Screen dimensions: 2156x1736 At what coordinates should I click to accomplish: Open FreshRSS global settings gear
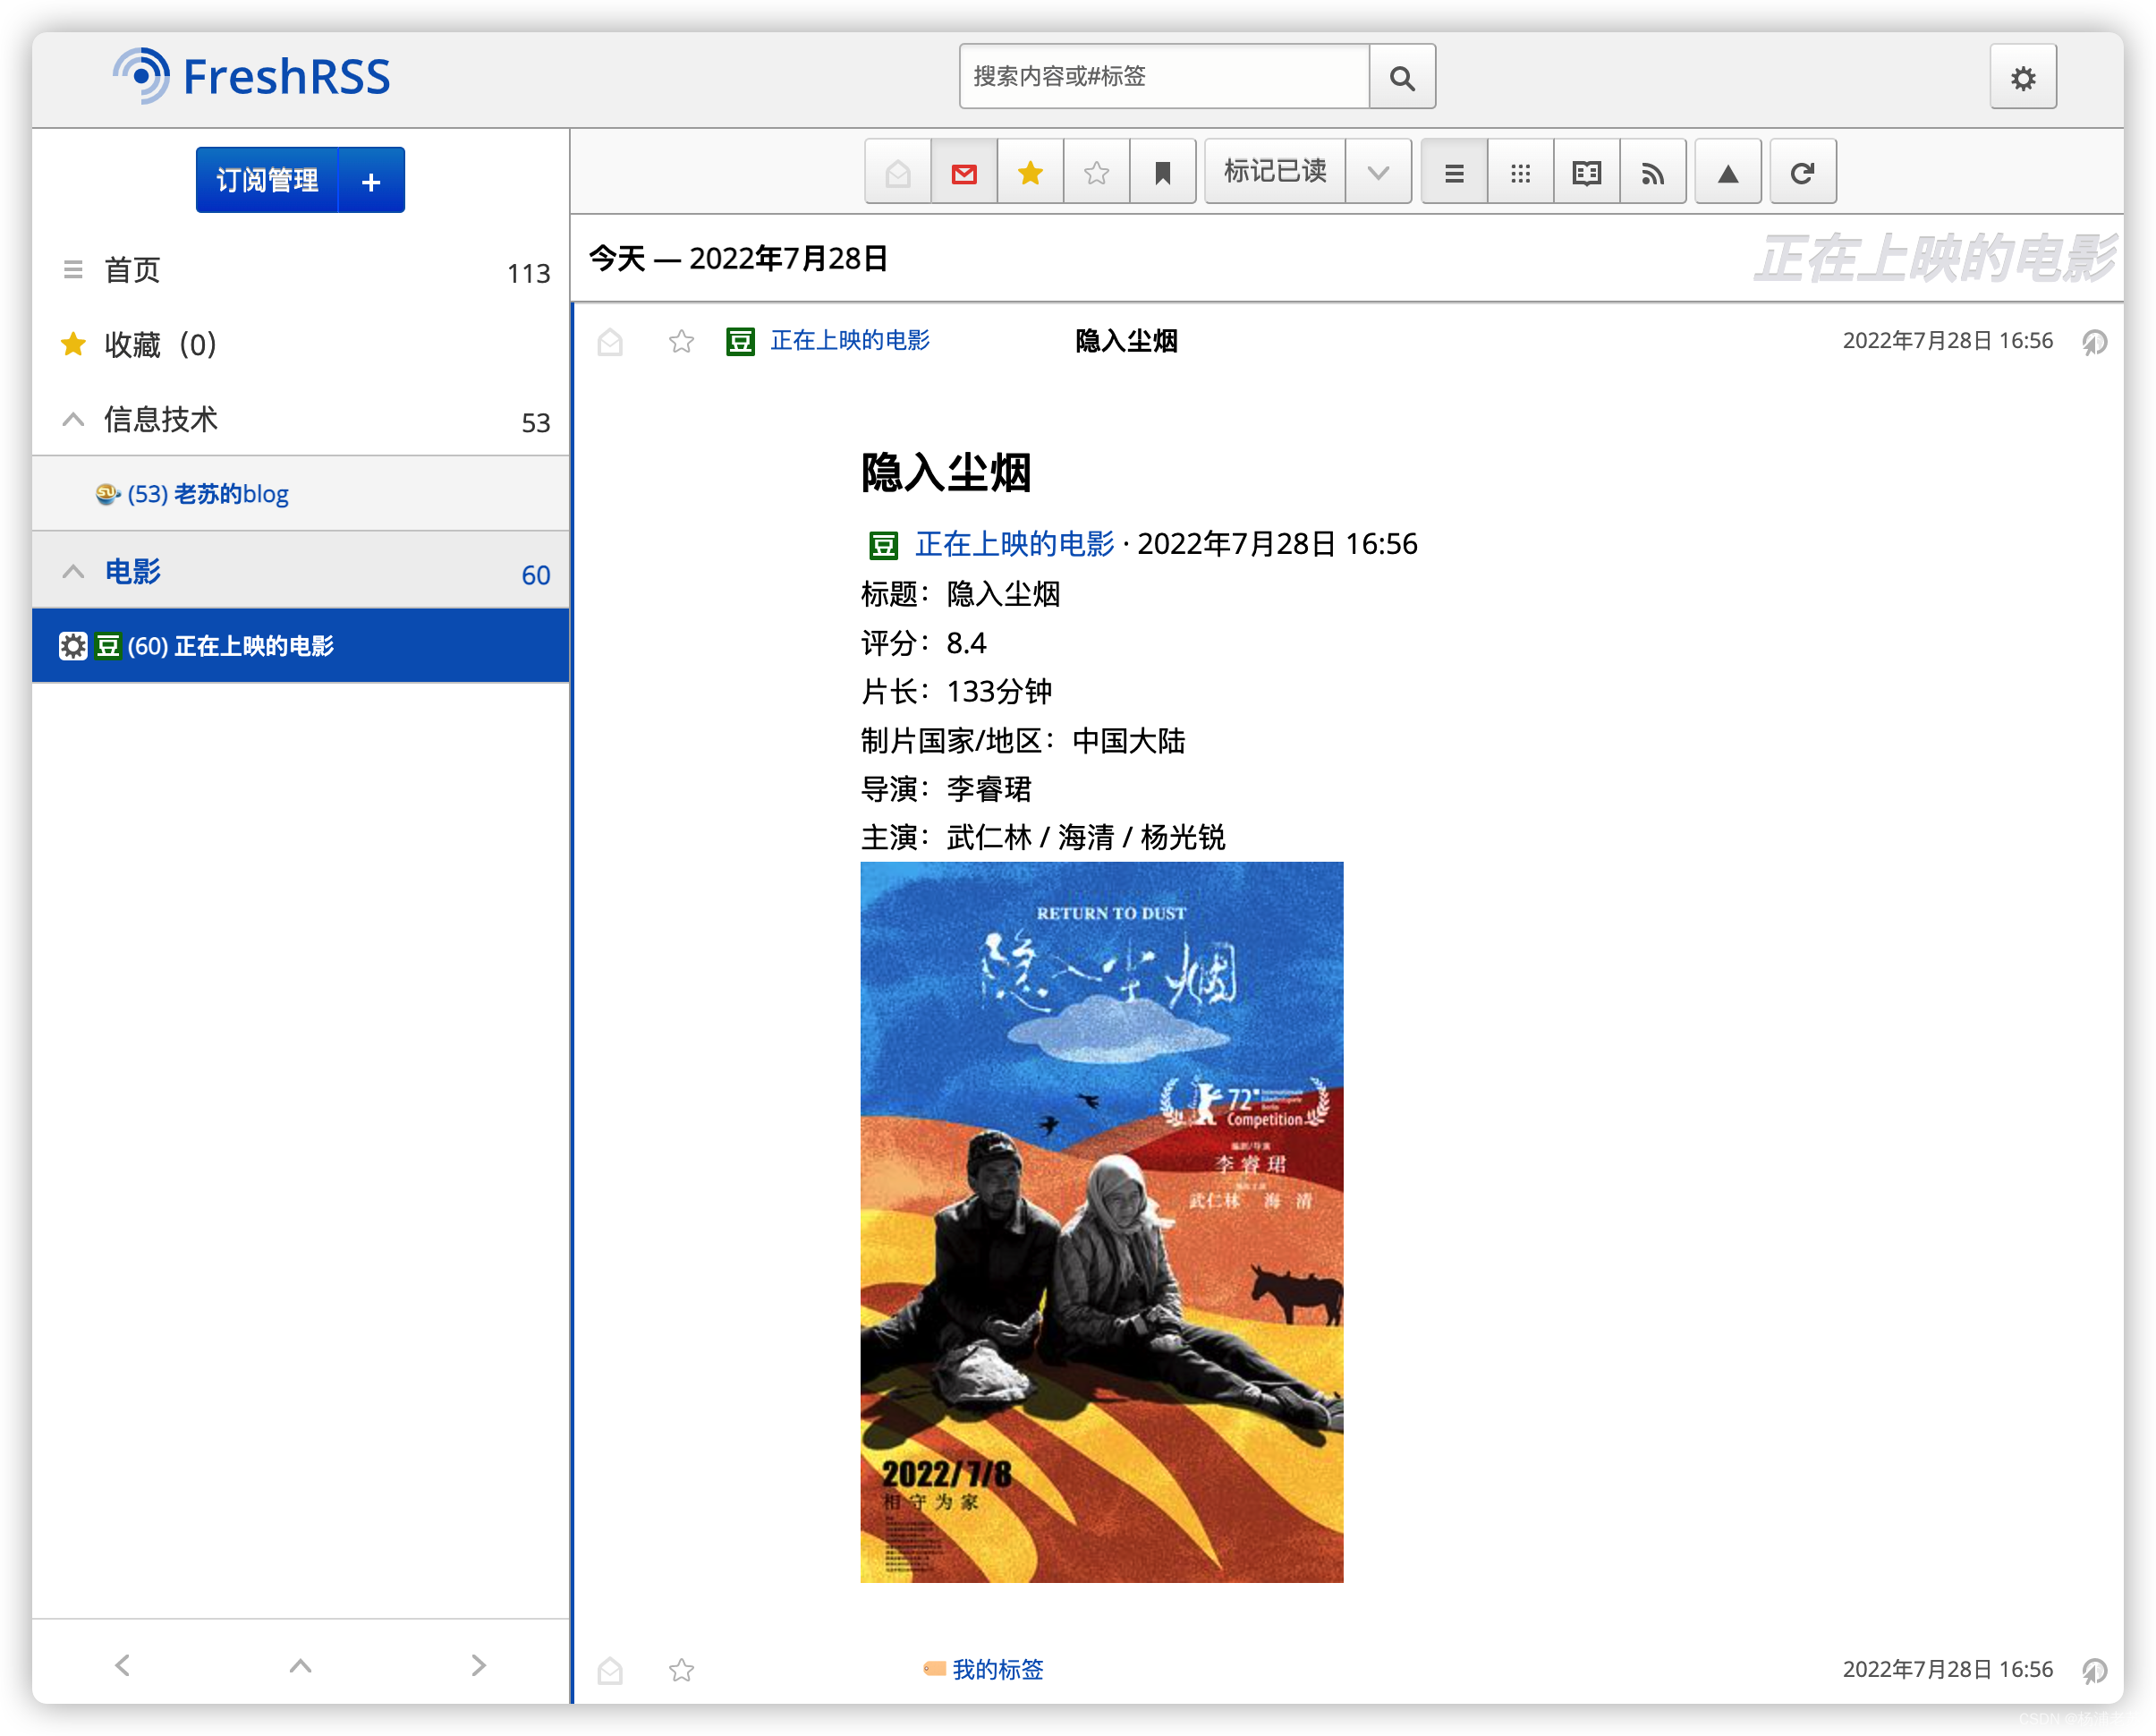tap(2023, 76)
